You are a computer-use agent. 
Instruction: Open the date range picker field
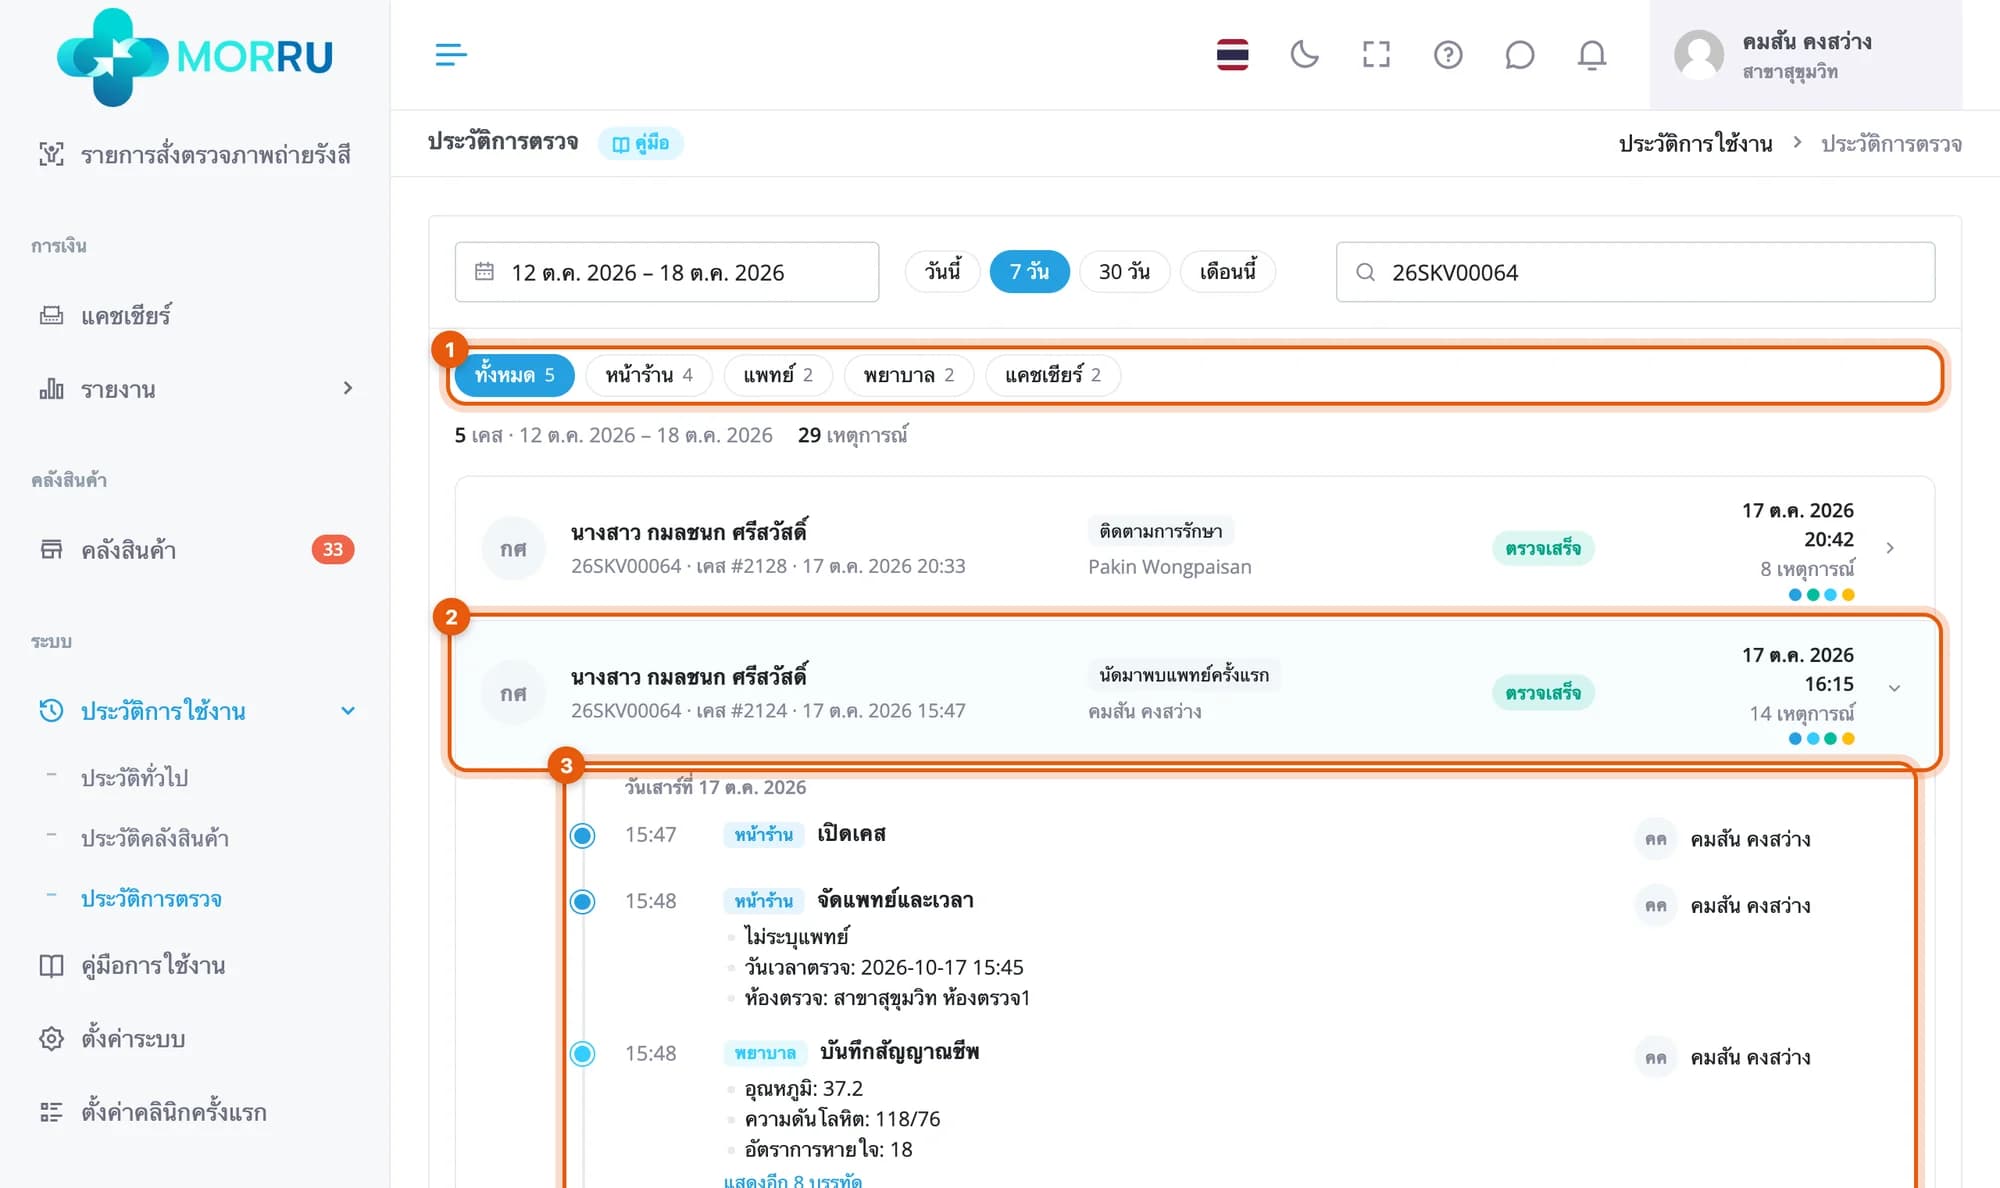(x=667, y=272)
